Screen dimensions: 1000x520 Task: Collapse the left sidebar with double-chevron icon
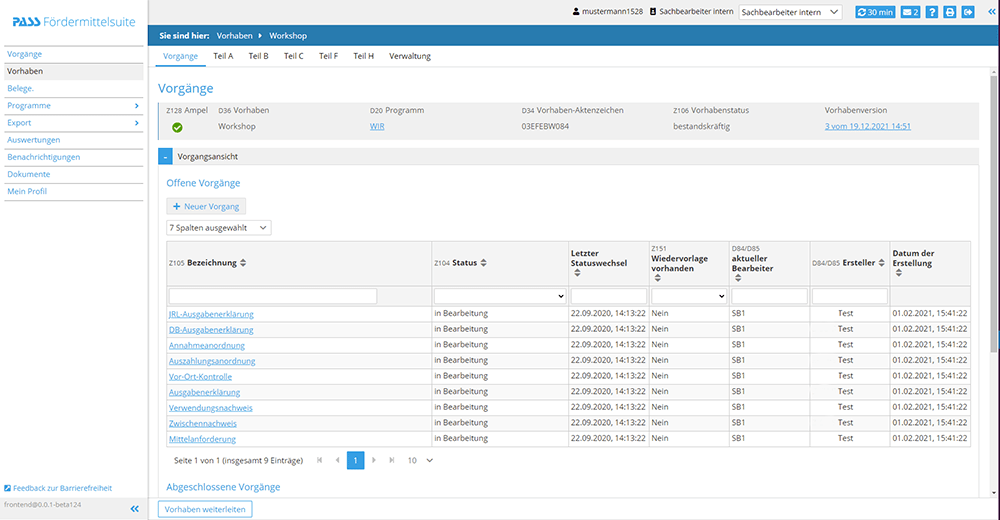[135, 509]
